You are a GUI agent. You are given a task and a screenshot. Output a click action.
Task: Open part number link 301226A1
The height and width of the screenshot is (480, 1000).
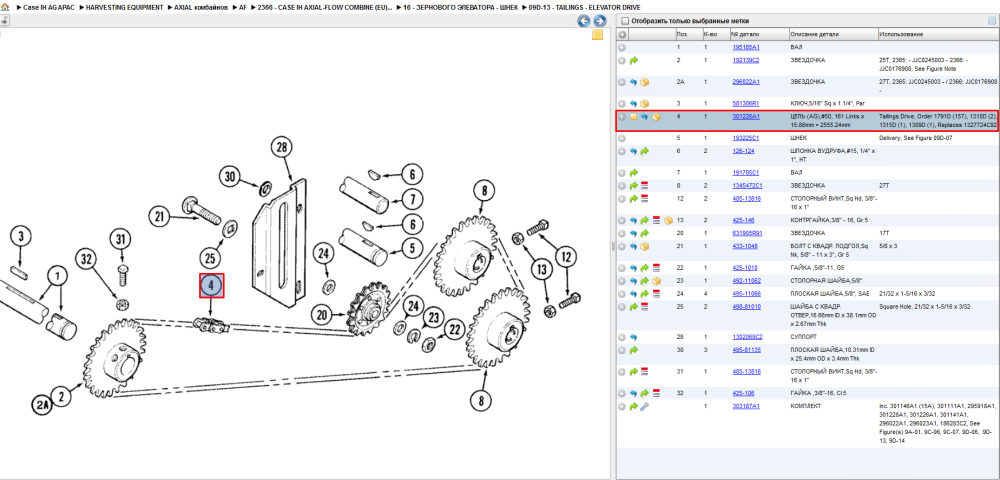pos(745,117)
